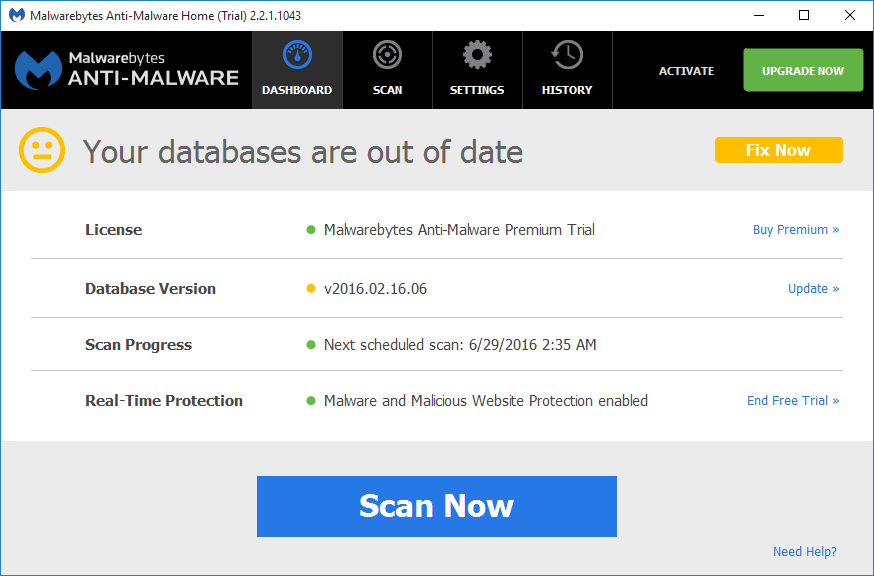The height and width of the screenshot is (576, 874).
Task: Click the ACTIVATE button
Action: 686,71
